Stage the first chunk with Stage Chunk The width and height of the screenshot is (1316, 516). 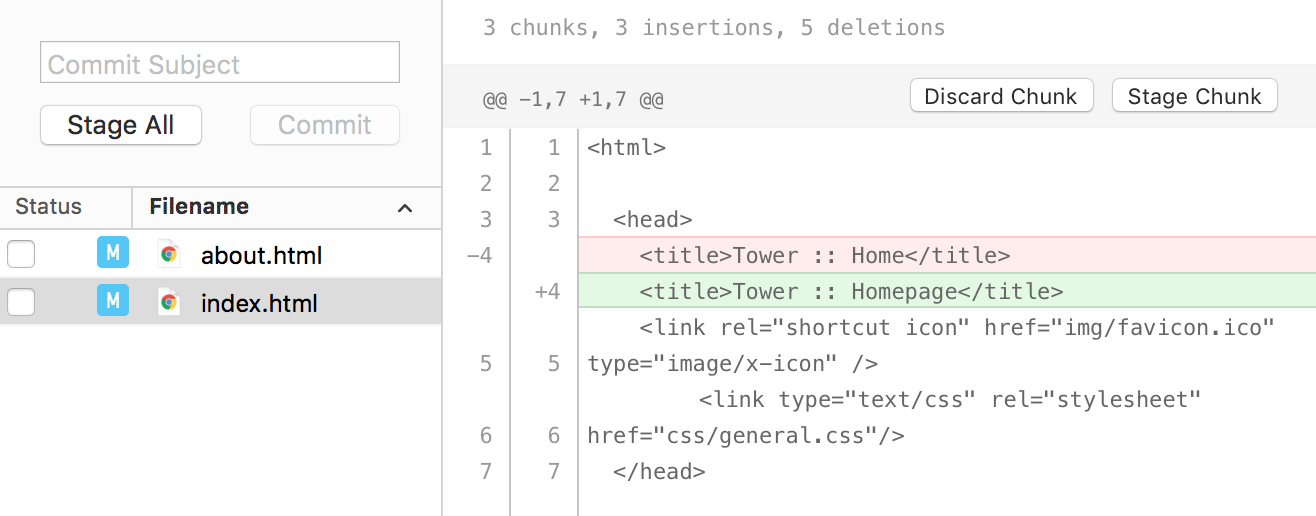point(1194,96)
